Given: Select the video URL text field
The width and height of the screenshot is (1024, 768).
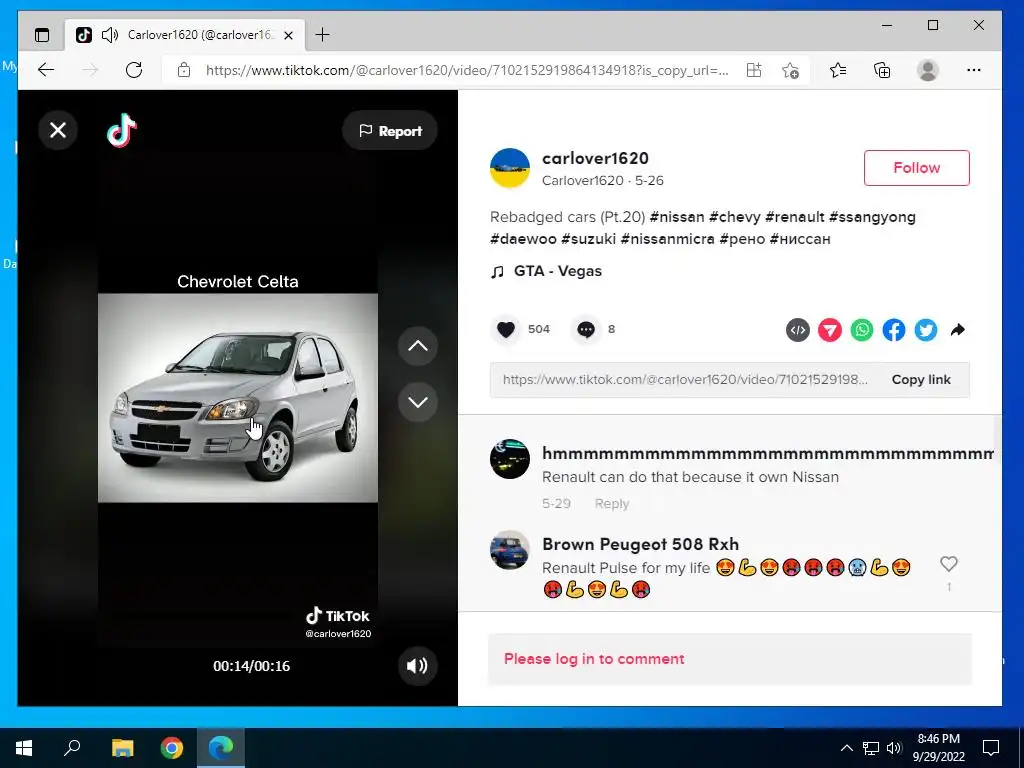Looking at the screenshot, I should pyautogui.click(x=684, y=379).
